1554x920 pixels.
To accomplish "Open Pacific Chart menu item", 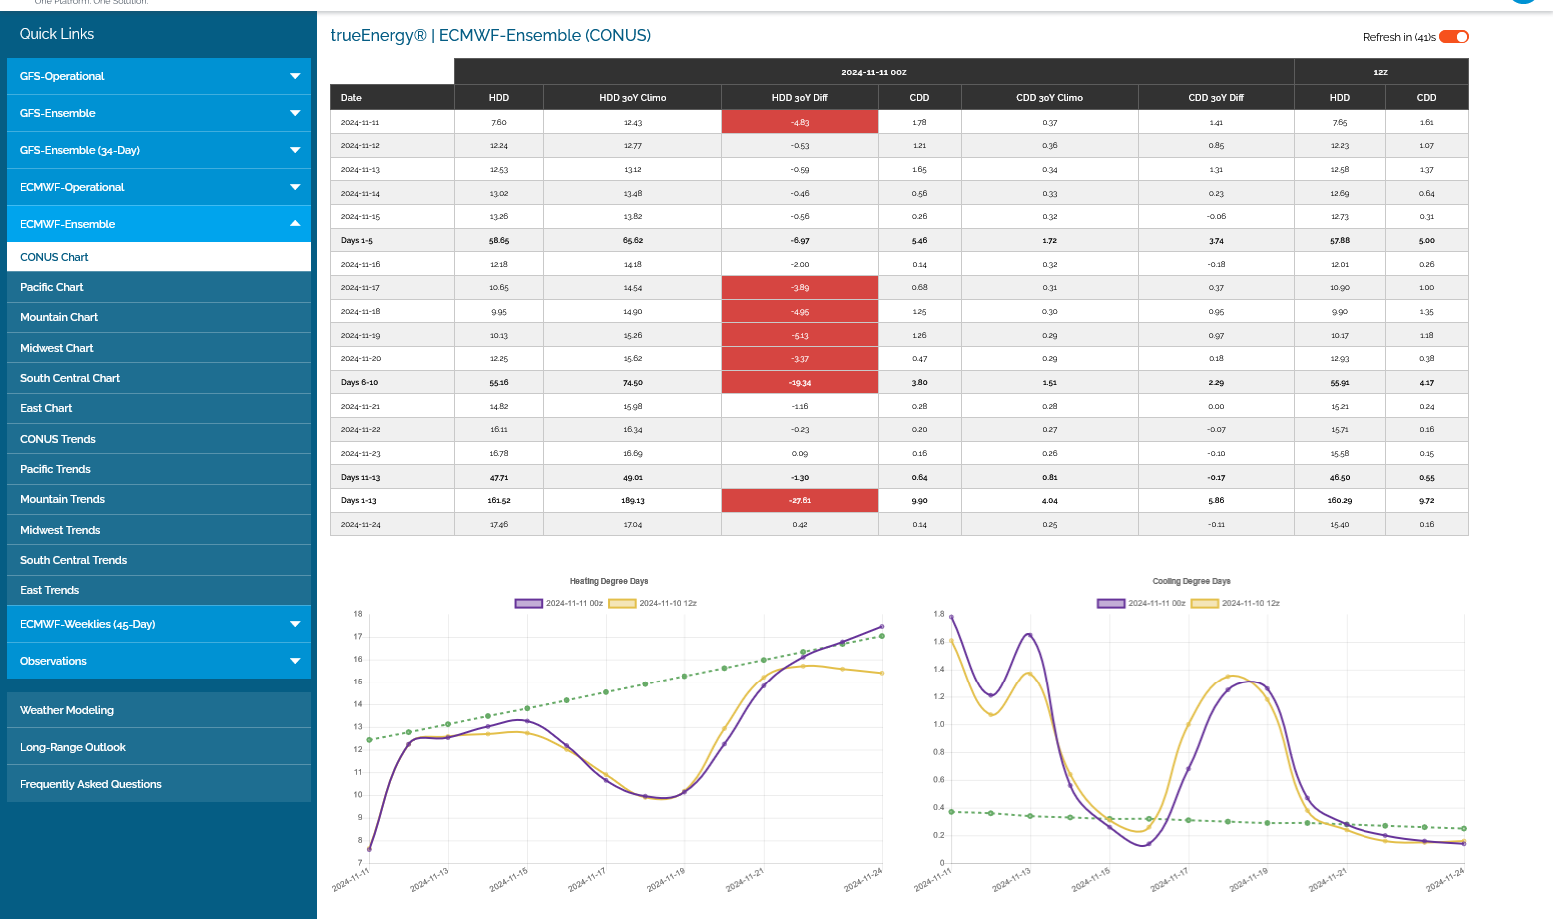I will (x=159, y=287).
